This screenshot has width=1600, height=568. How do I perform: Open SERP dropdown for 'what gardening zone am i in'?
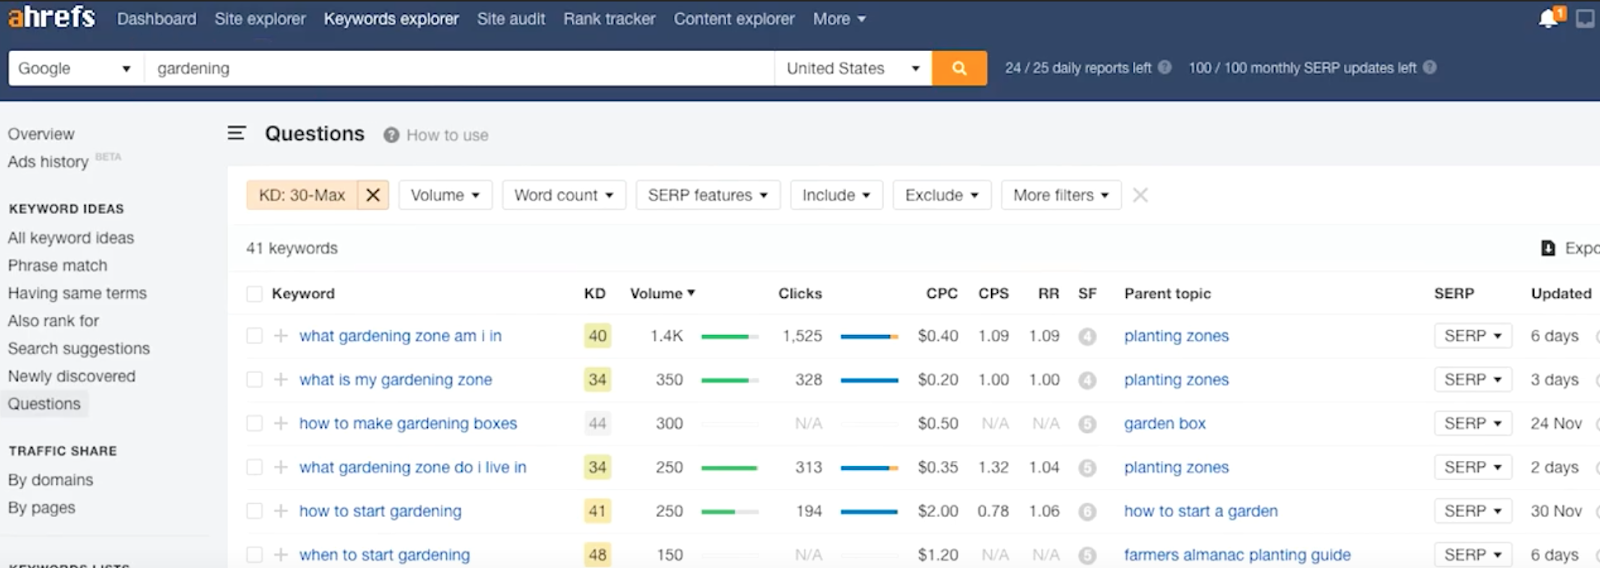[x=1472, y=336]
